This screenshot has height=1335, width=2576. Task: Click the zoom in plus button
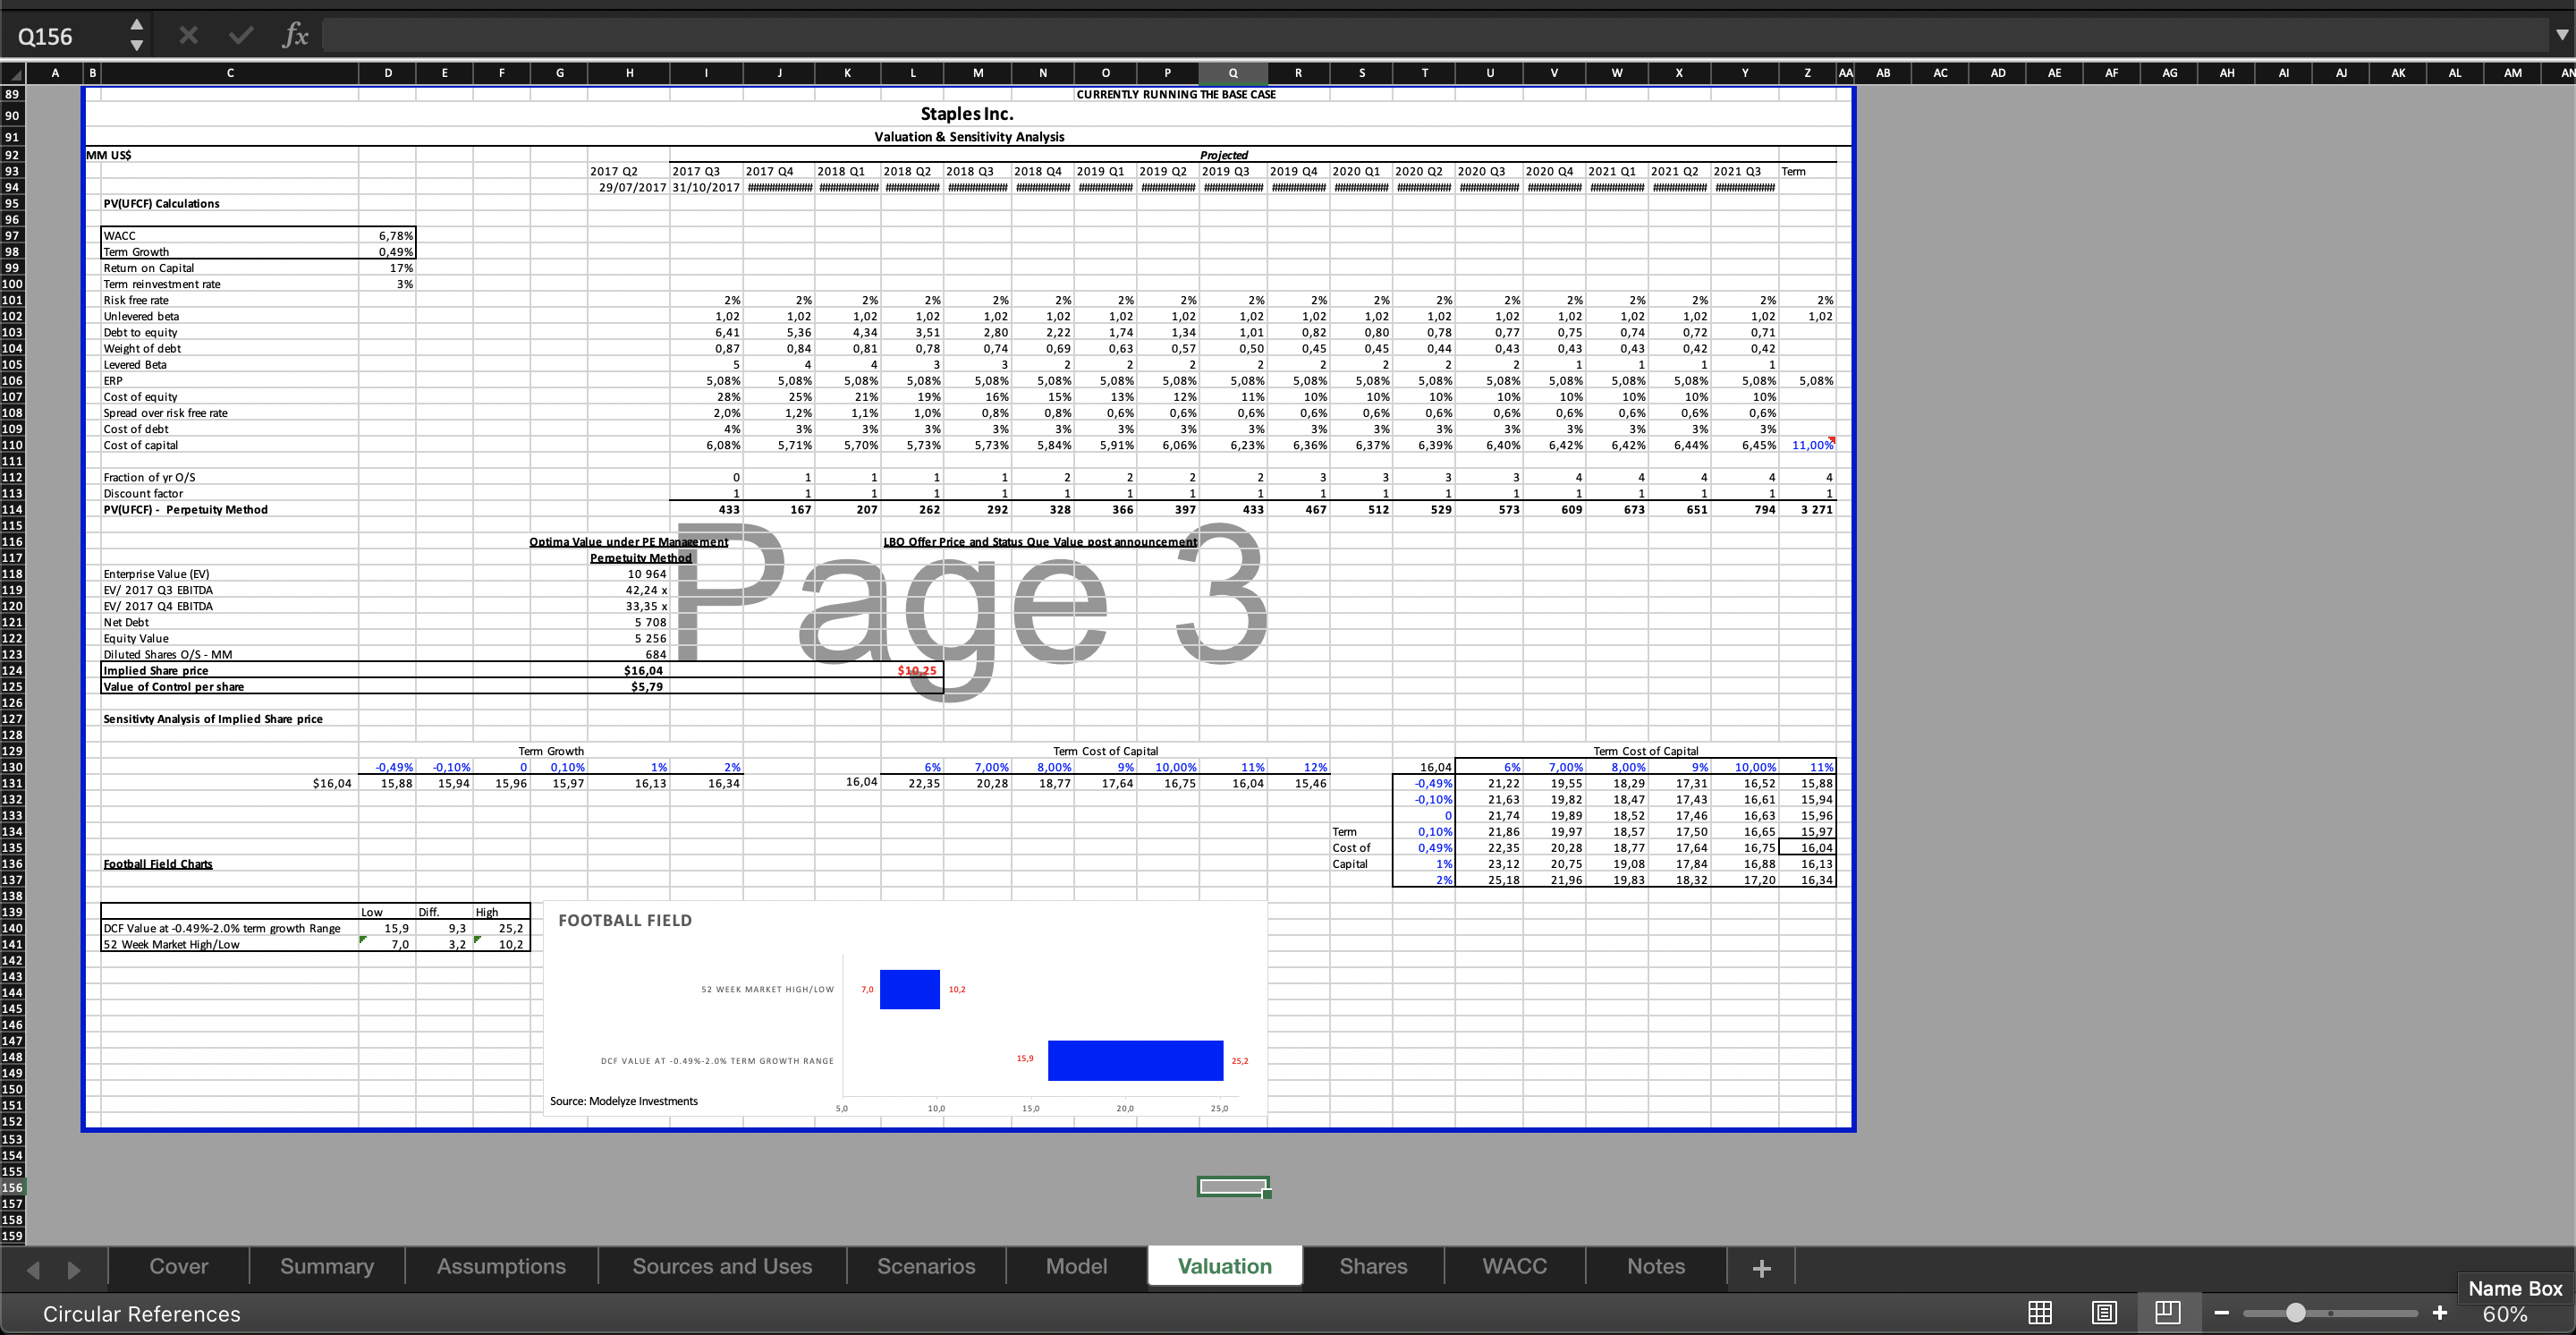pyautogui.click(x=2440, y=1313)
